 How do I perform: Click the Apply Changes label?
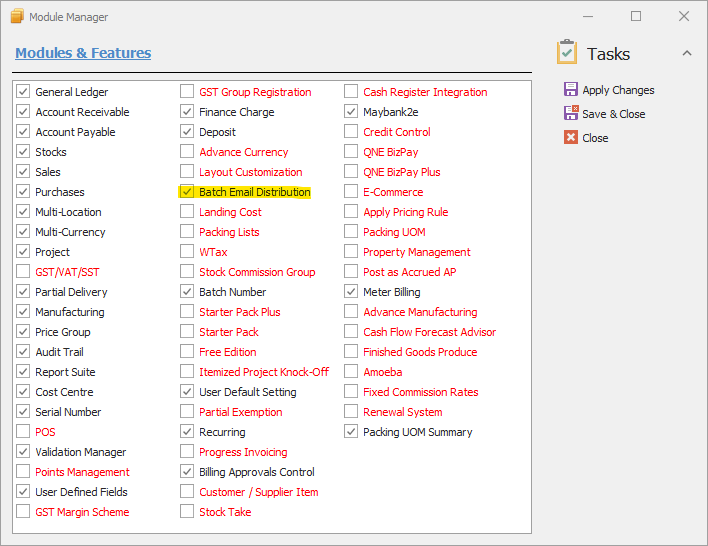[618, 90]
